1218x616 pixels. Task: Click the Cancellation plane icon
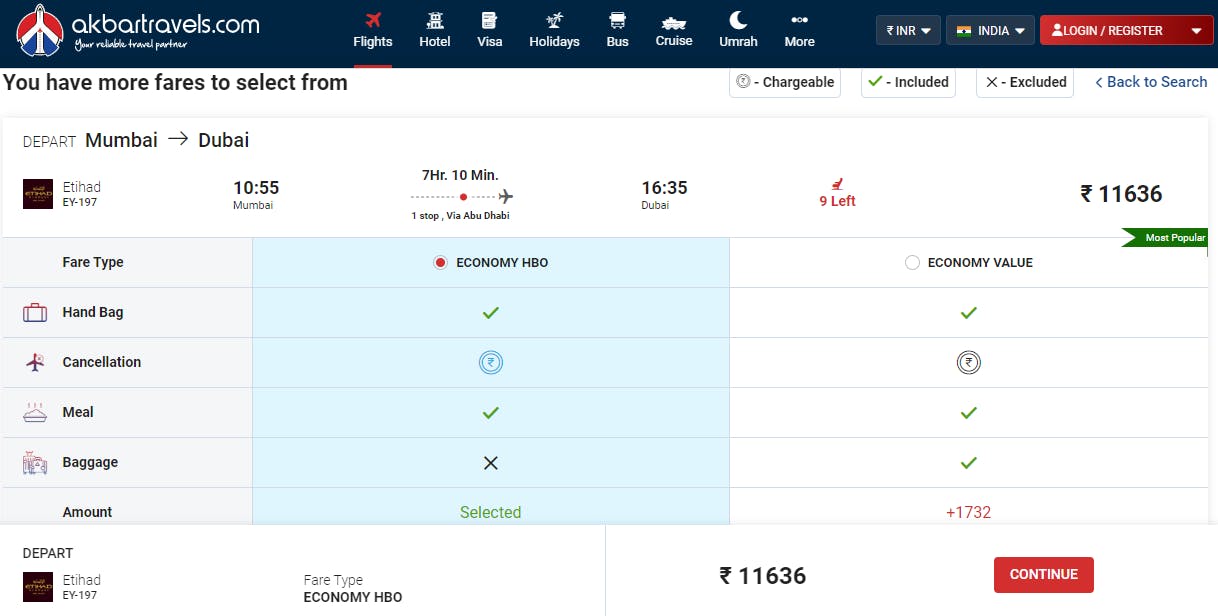tap(35, 362)
